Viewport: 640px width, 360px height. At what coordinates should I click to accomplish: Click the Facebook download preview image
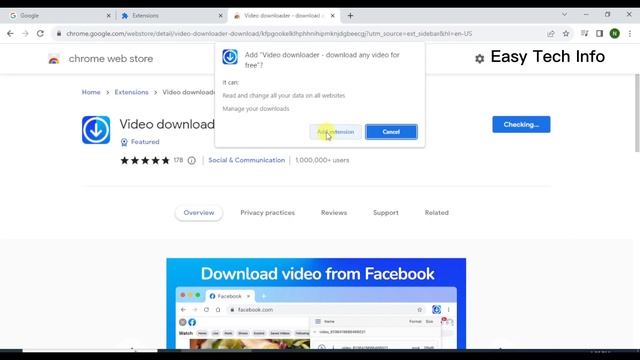pyautogui.click(x=316, y=303)
